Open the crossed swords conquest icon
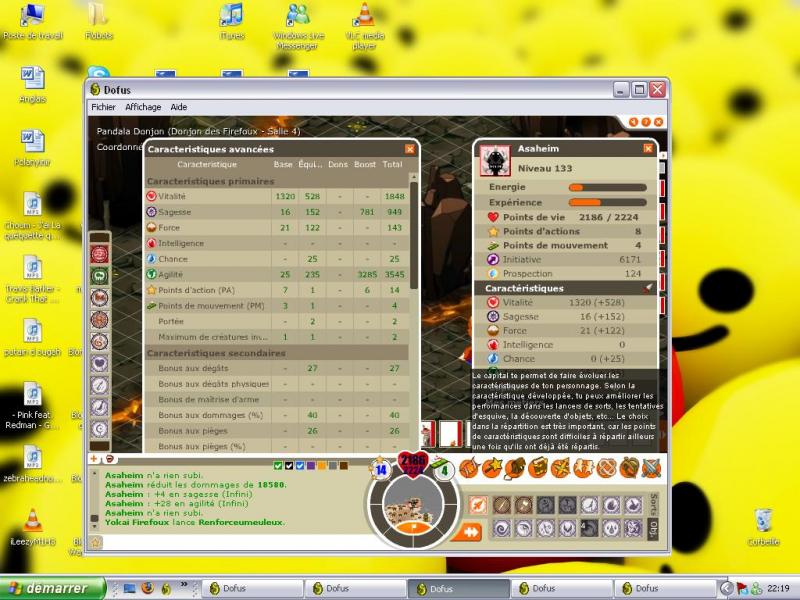The image size is (800, 600). tap(652, 468)
